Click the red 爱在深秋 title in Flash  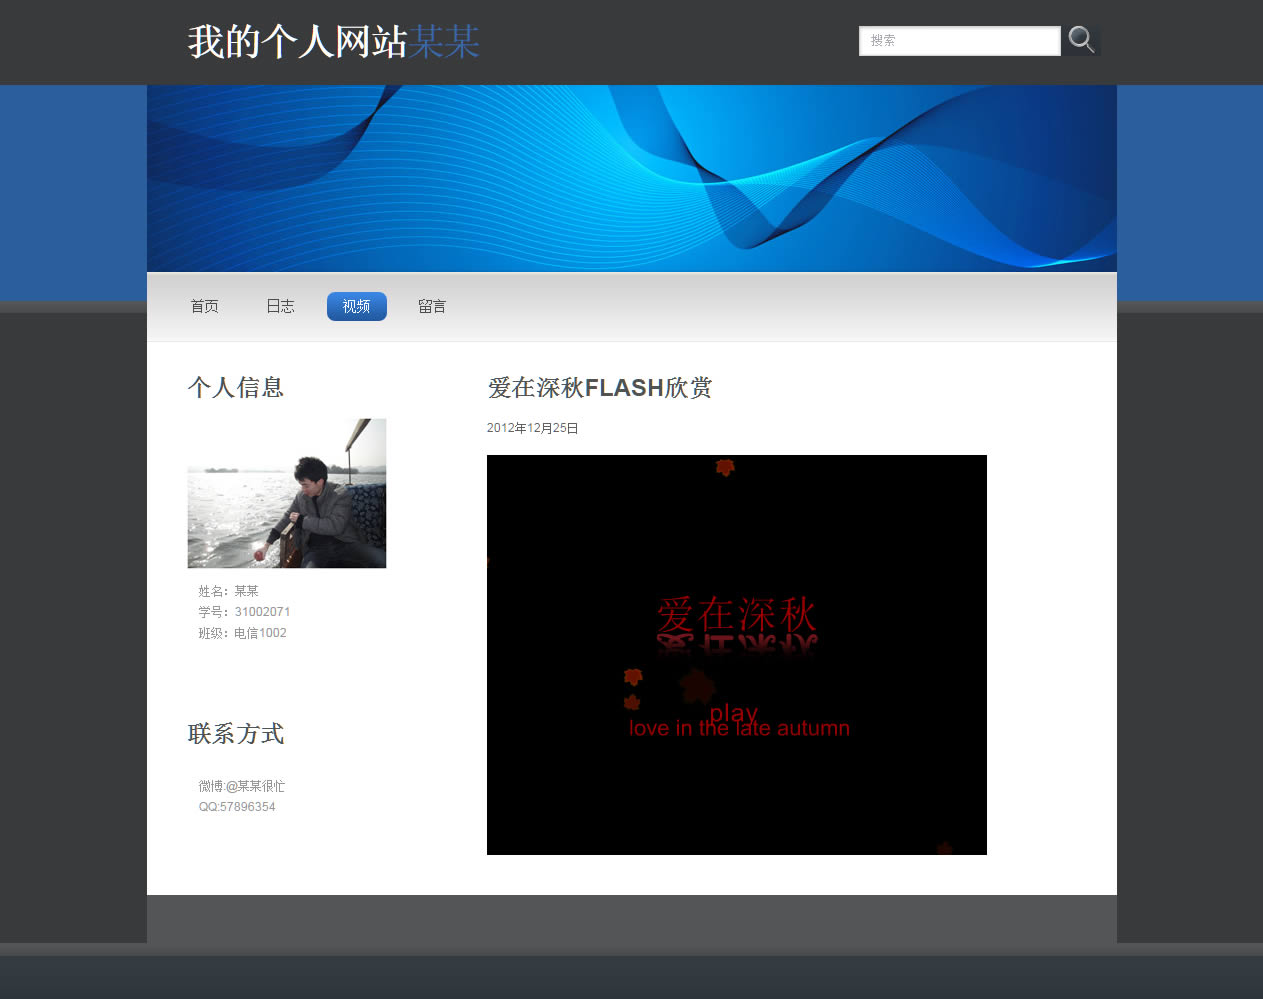pos(736,614)
